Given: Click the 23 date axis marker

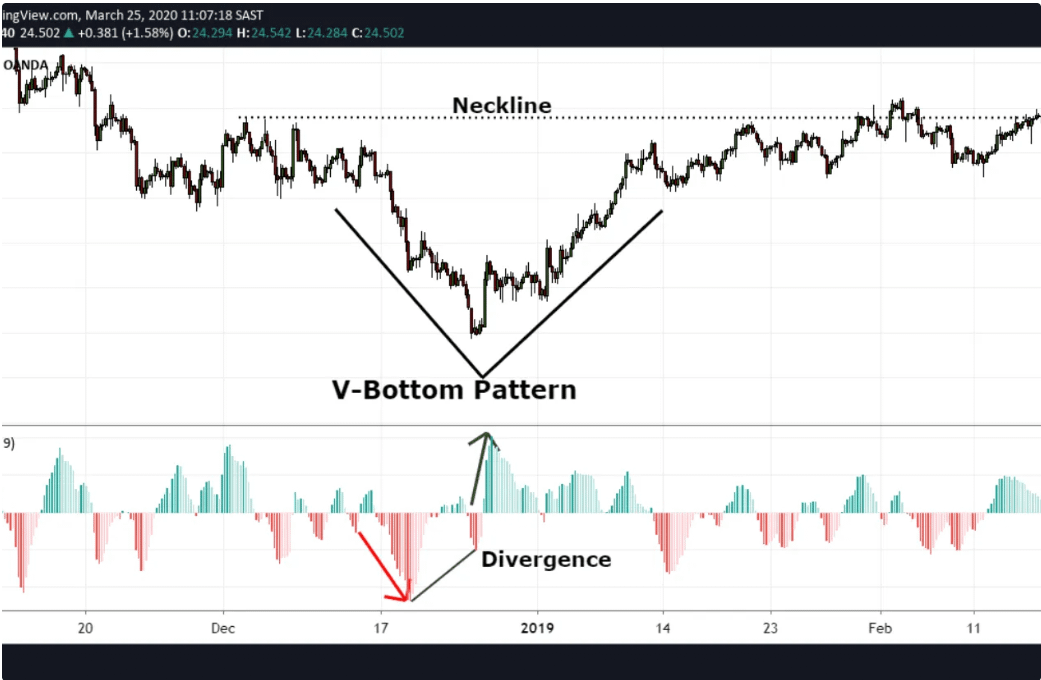Looking at the screenshot, I should coord(771,628).
